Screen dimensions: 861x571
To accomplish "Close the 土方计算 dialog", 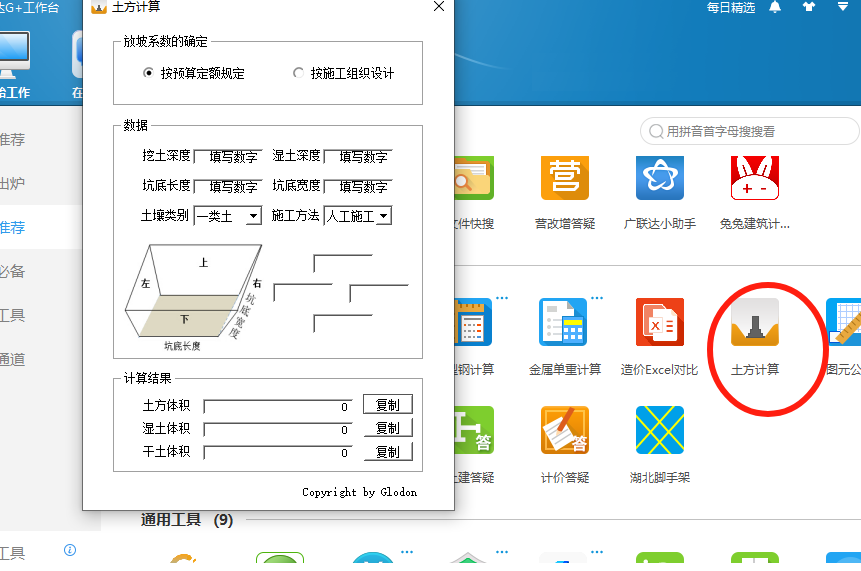I will (x=439, y=7).
